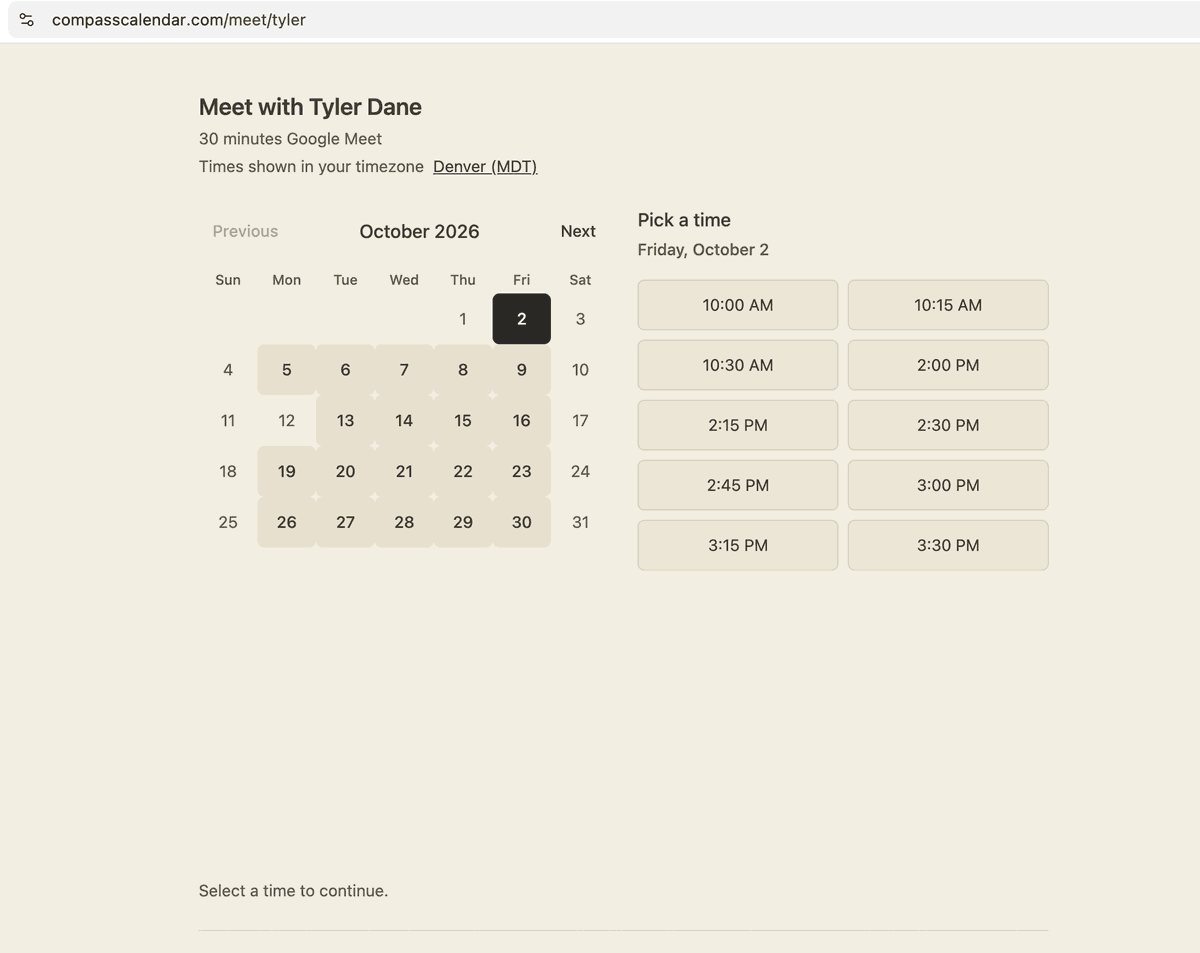The width and height of the screenshot is (1200, 953).
Task: Select the 3:00 PM time slot
Action: coord(948,485)
